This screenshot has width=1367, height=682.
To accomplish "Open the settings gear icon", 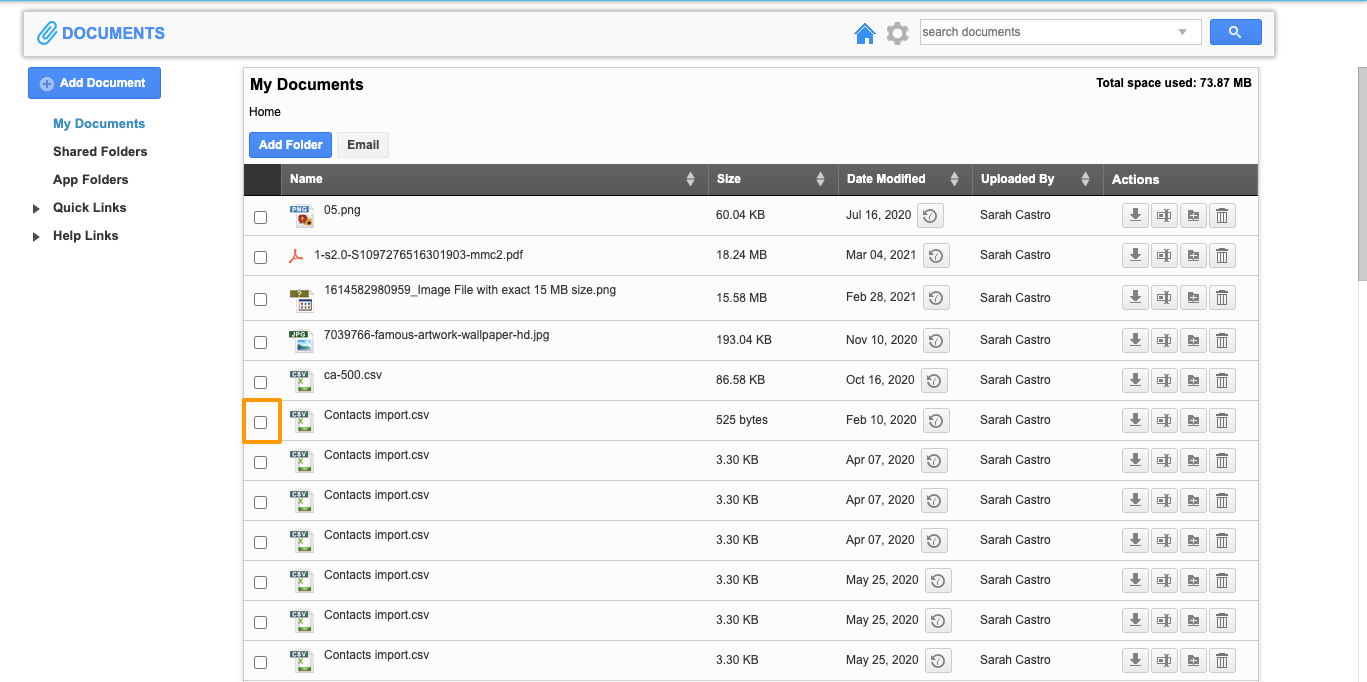I will tap(898, 33).
